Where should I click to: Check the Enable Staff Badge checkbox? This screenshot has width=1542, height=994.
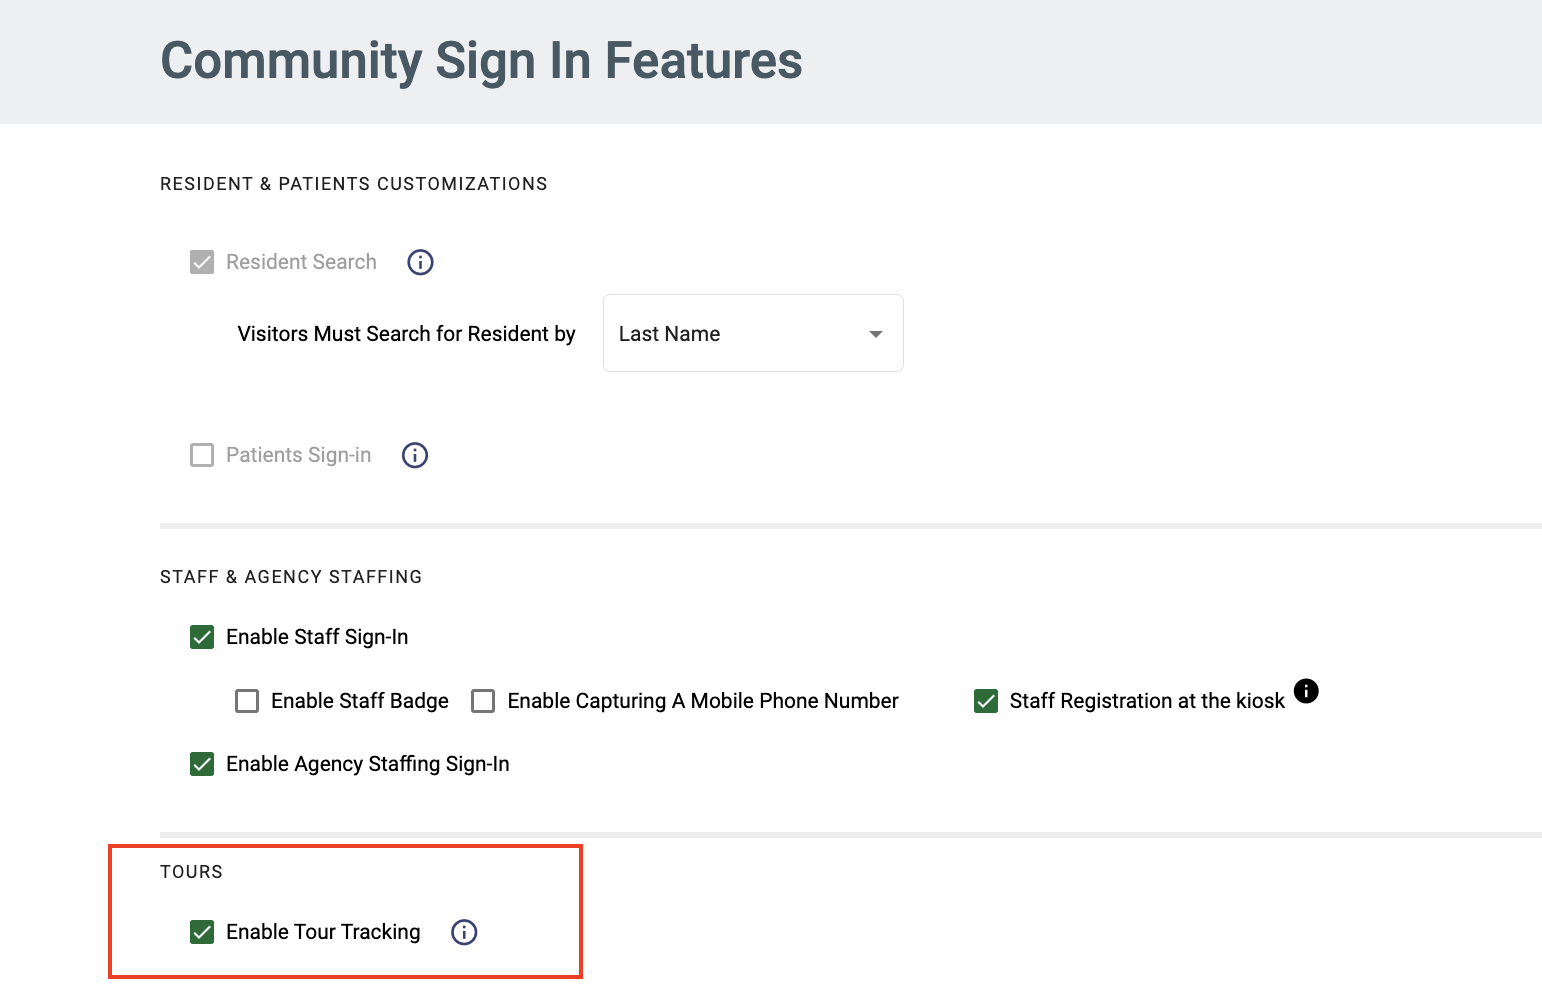pyautogui.click(x=247, y=701)
